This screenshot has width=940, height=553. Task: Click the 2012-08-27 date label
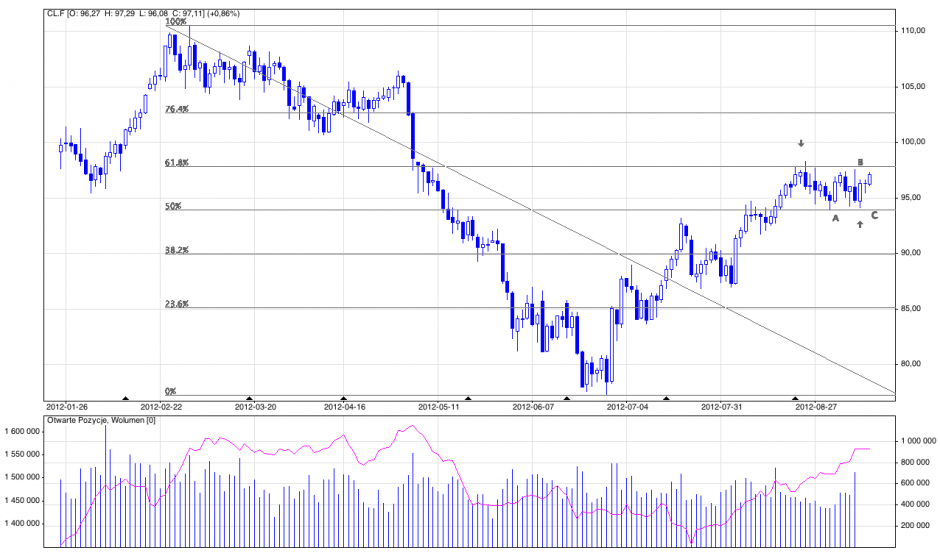pos(815,408)
